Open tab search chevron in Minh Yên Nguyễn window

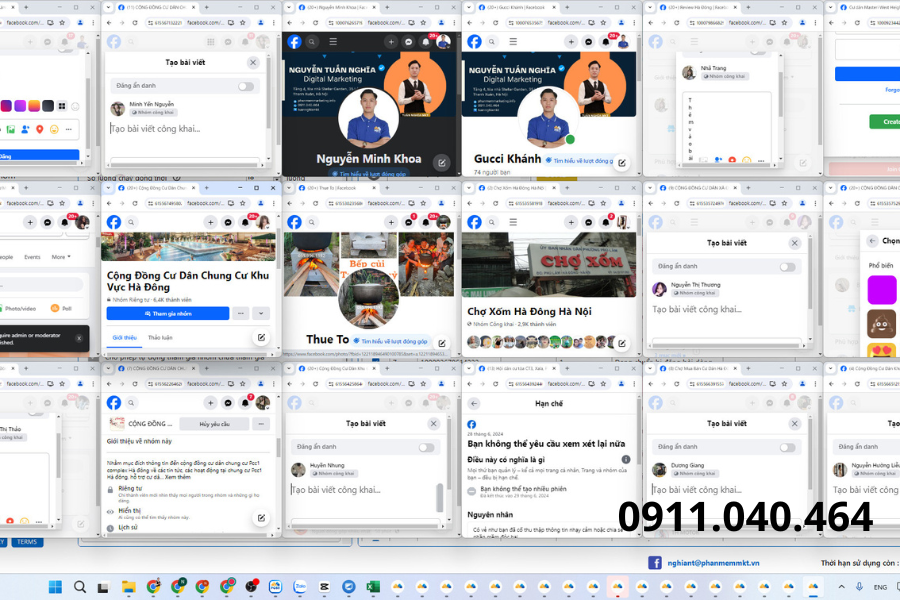(x=110, y=7)
